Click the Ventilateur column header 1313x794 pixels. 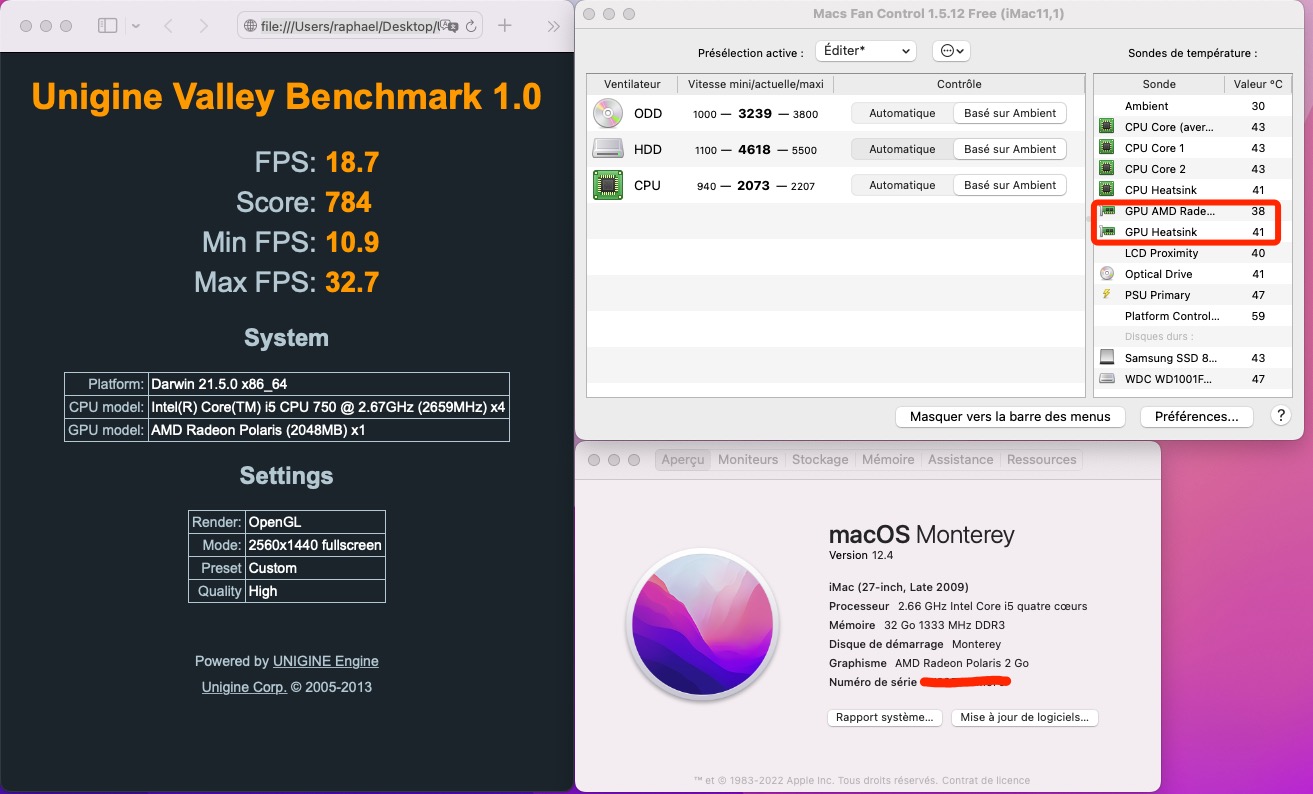pyautogui.click(x=632, y=84)
